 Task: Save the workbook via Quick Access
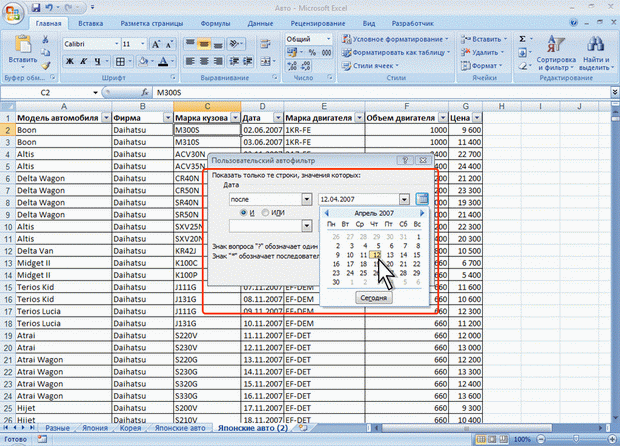(x=36, y=7)
